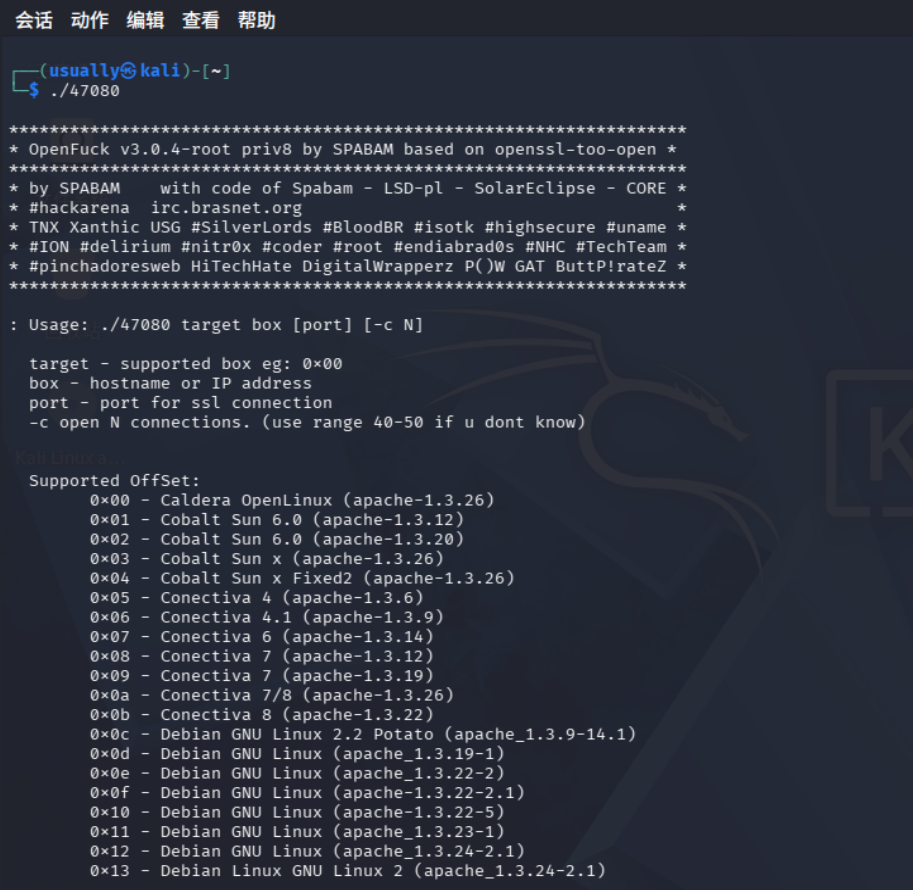Click the 0x0e Debian apache_1.3.22-2 row

click(298, 774)
